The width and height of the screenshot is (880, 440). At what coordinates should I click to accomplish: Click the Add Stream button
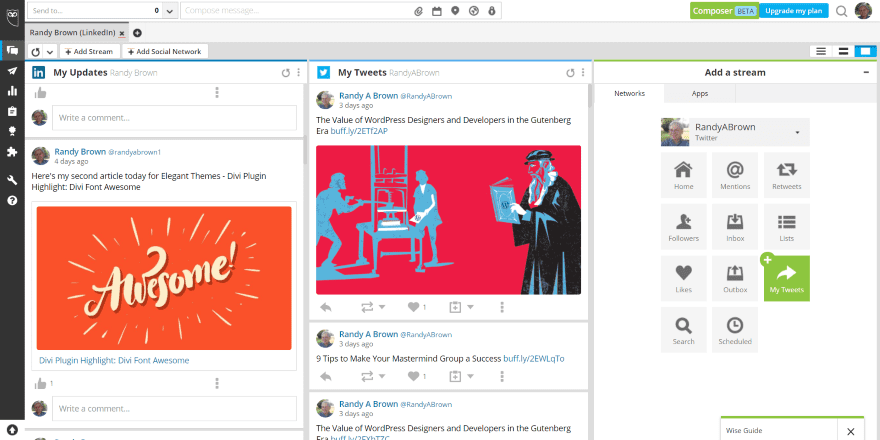[89, 52]
